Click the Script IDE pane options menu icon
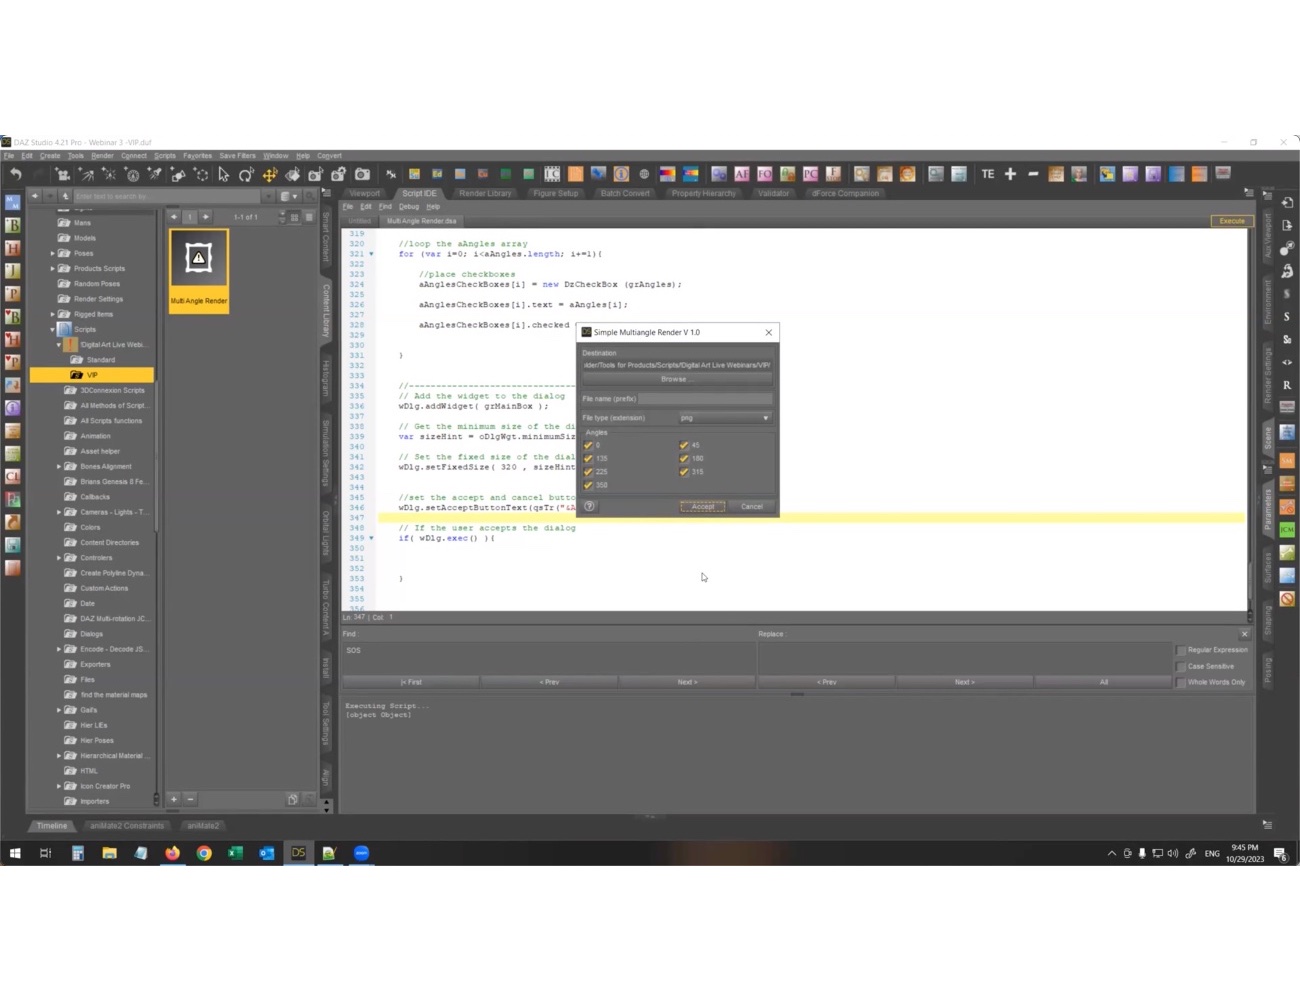The image size is (1300, 1000). 1248,193
